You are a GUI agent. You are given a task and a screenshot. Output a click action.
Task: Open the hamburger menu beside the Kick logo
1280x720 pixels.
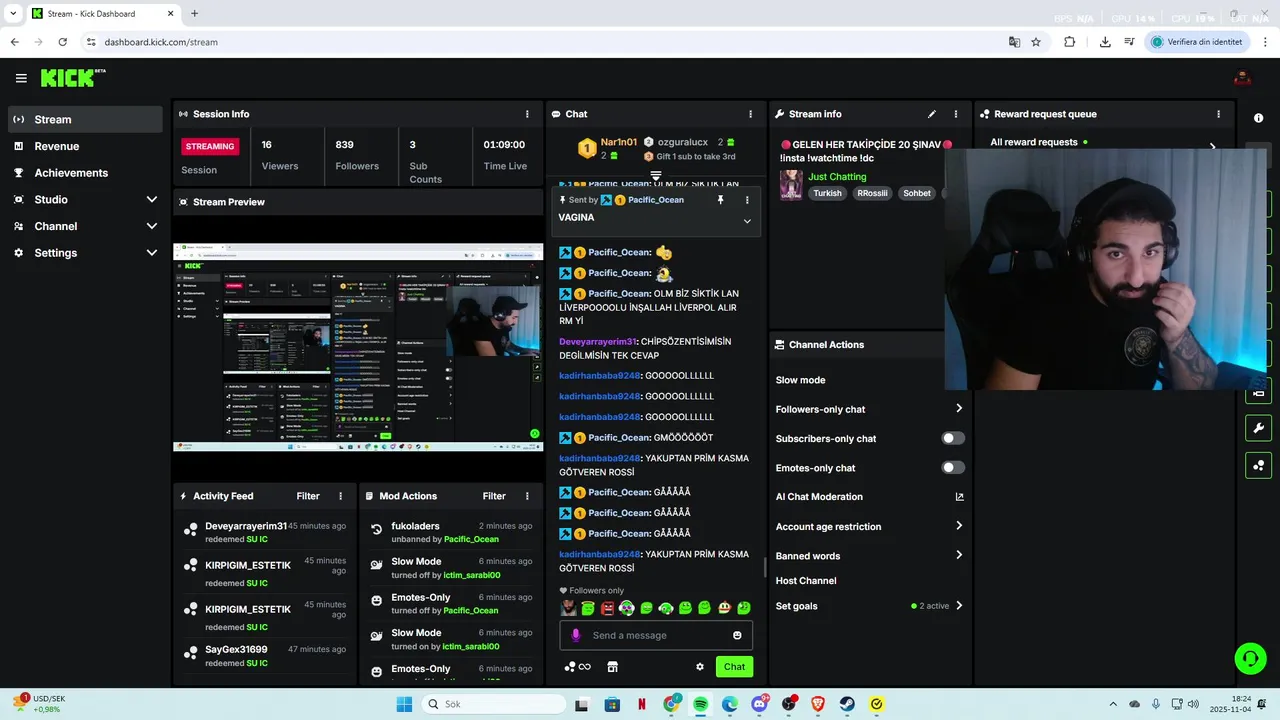21,78
